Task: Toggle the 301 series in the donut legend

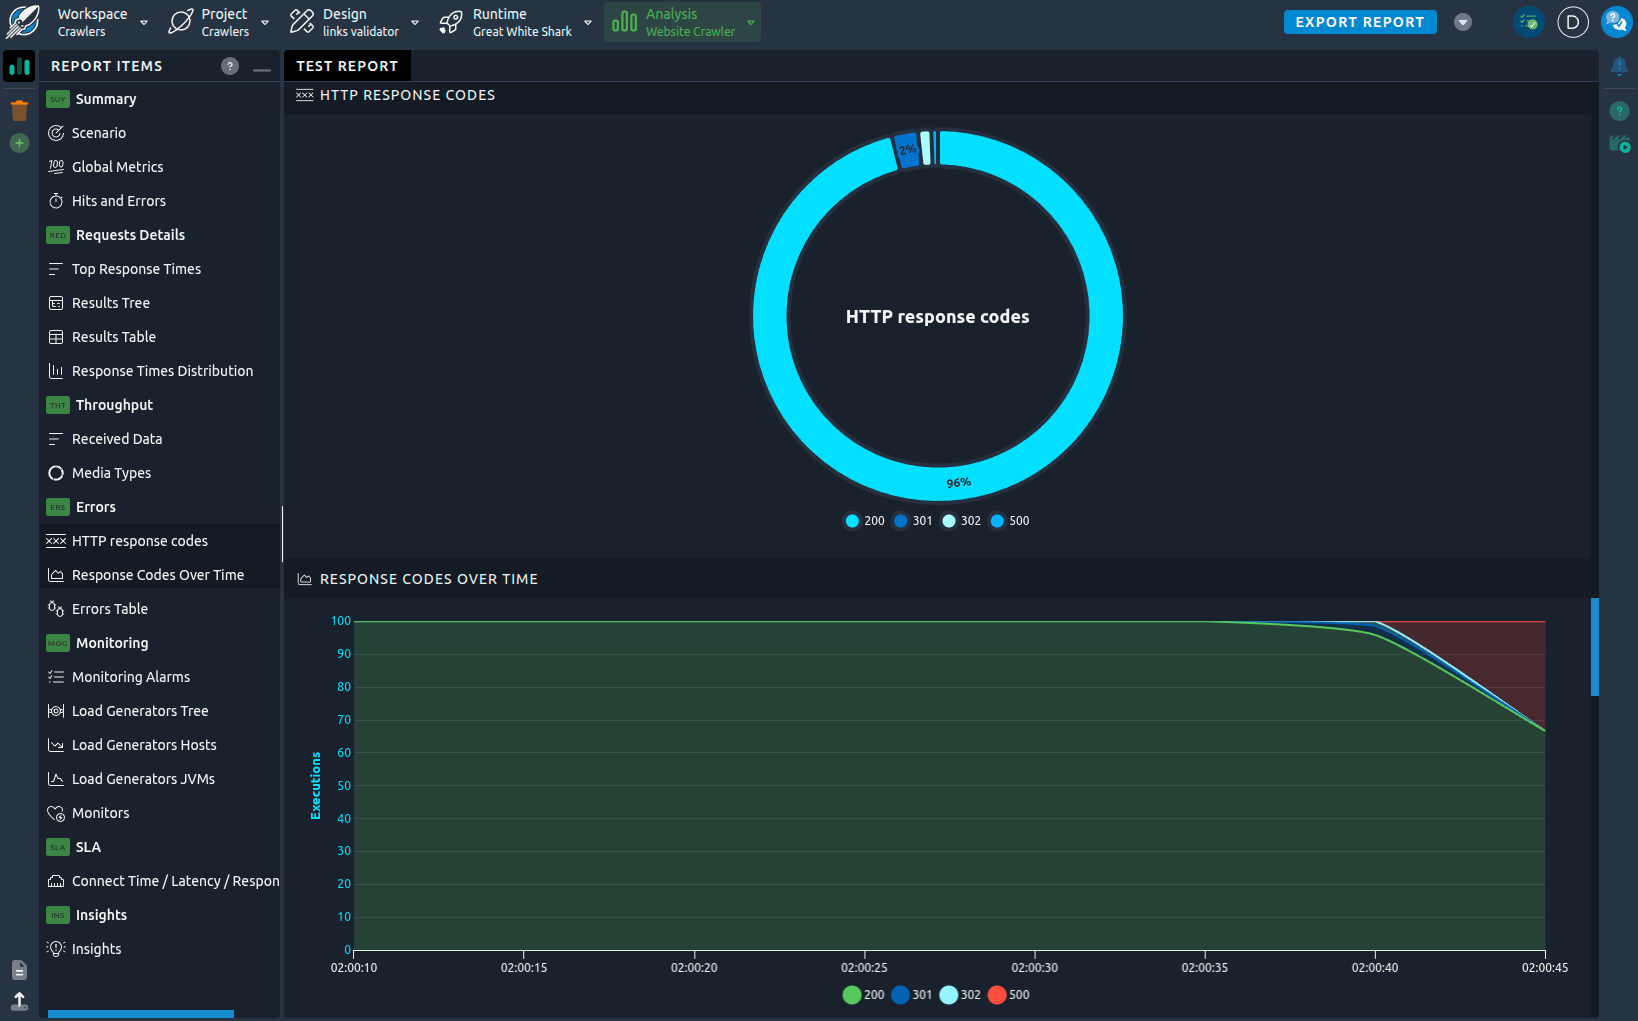Action: pyautogui.click(x=912, y=520)
